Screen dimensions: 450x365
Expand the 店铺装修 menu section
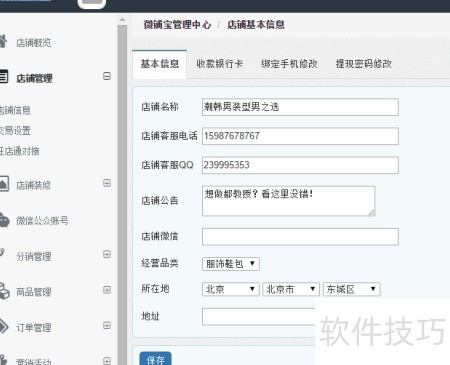coord(107,183)
